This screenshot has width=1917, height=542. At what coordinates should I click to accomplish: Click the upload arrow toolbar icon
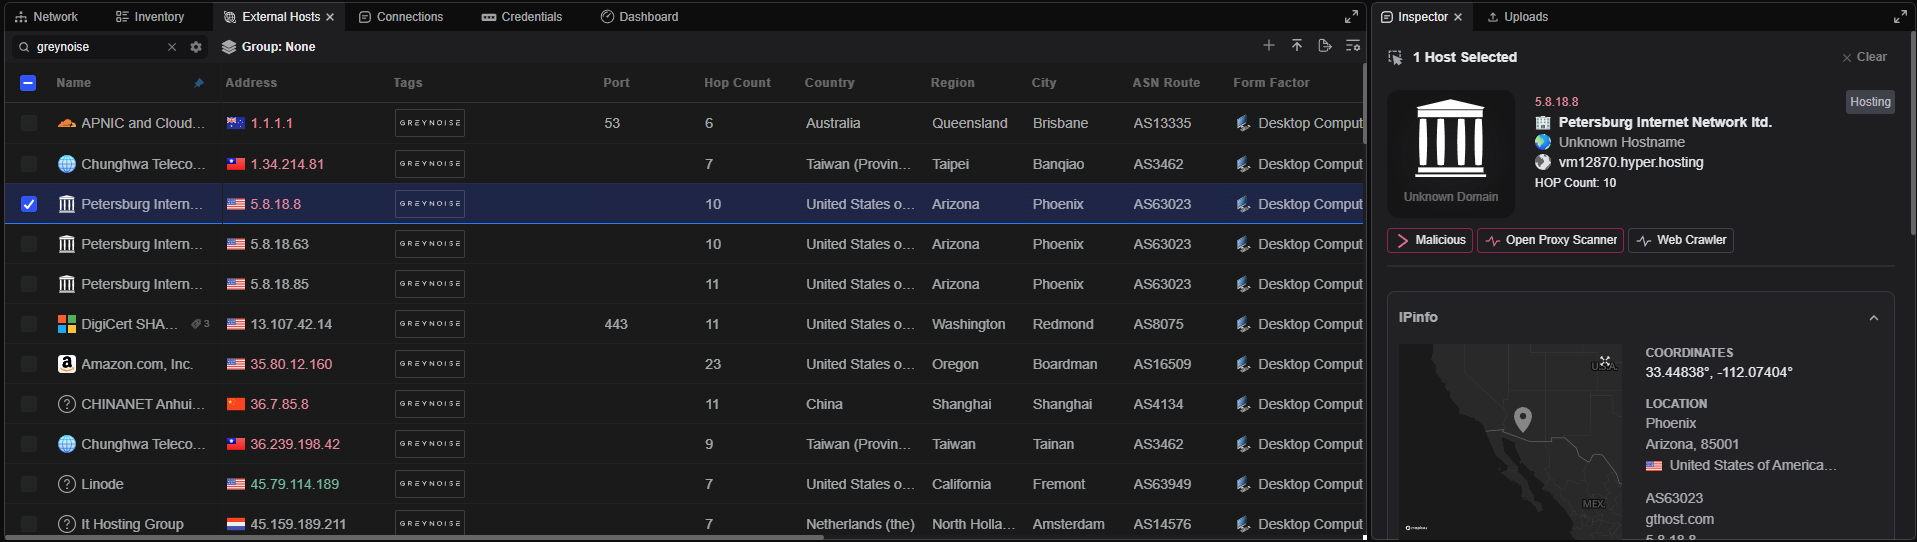click(x=1297, y=46)
